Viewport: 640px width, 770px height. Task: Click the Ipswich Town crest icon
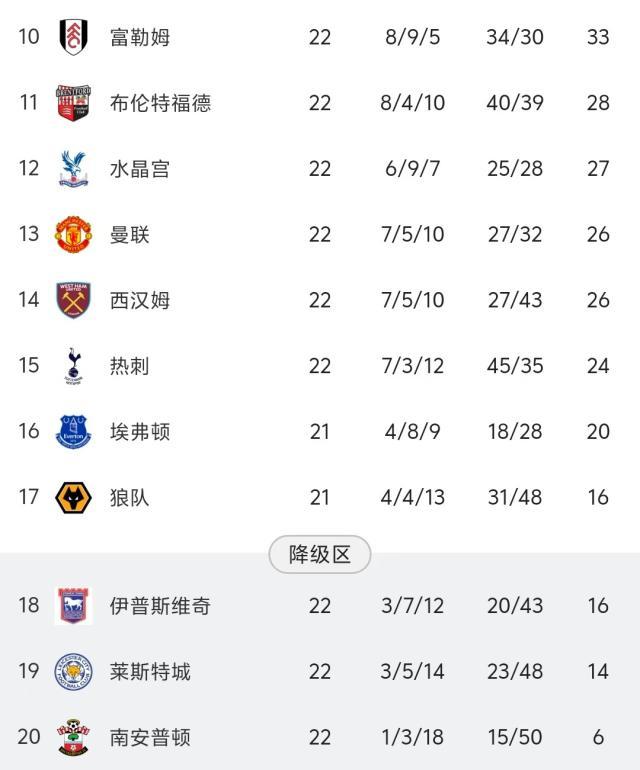(73, 606)
